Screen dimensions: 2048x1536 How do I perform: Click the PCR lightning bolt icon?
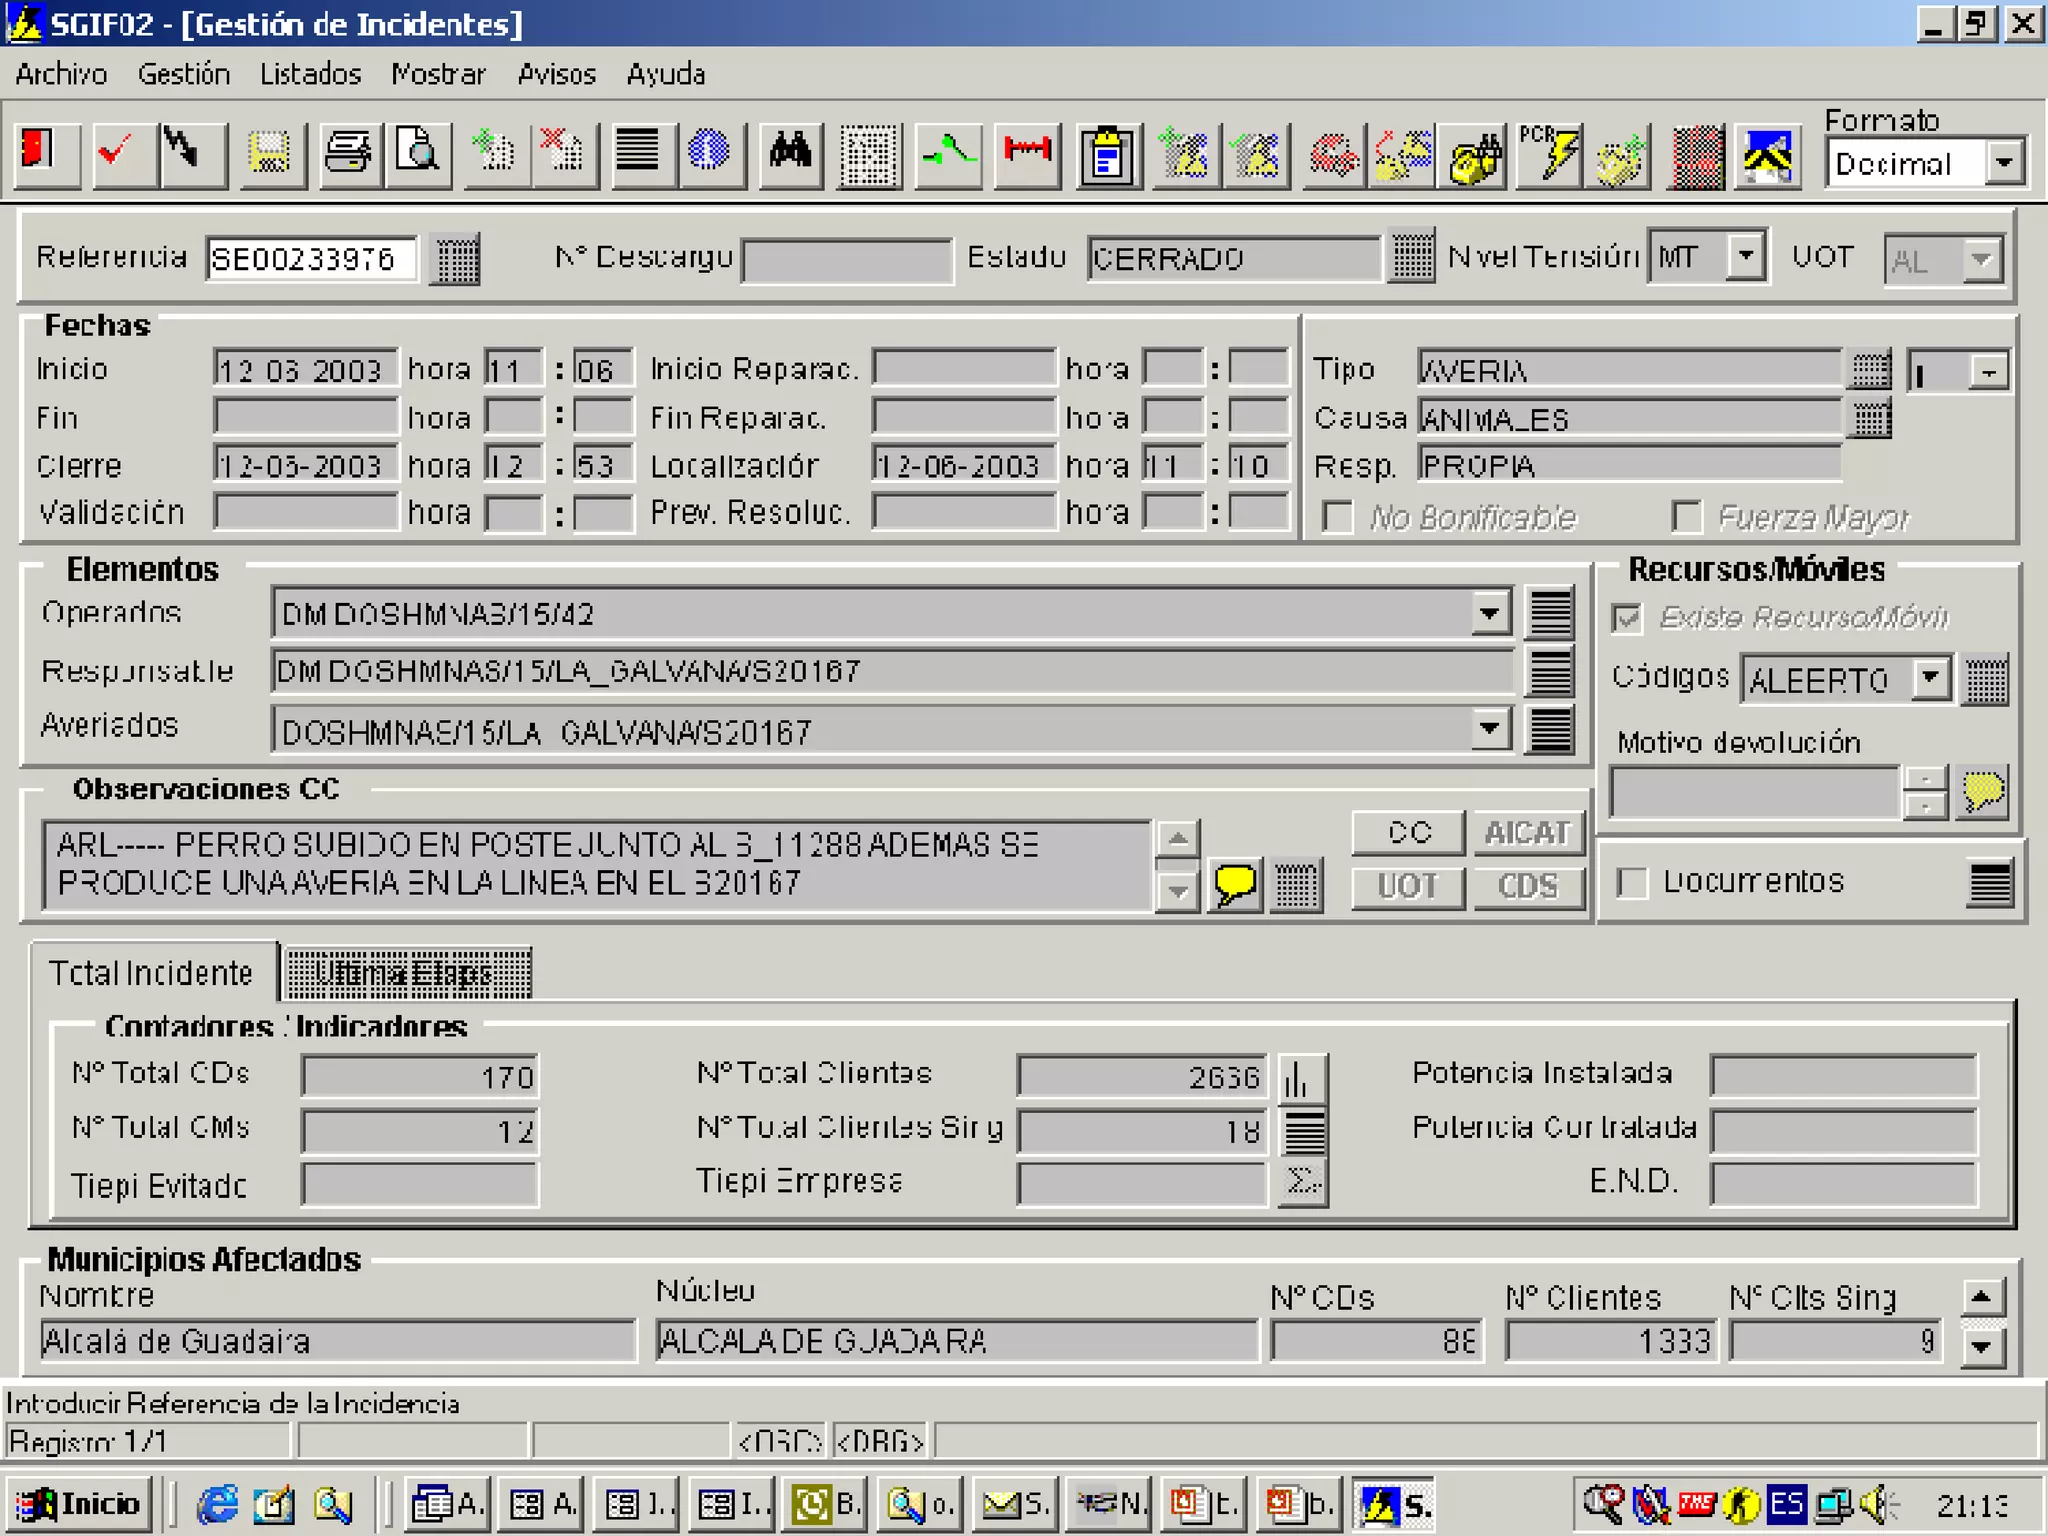[x=1547, y=154]
